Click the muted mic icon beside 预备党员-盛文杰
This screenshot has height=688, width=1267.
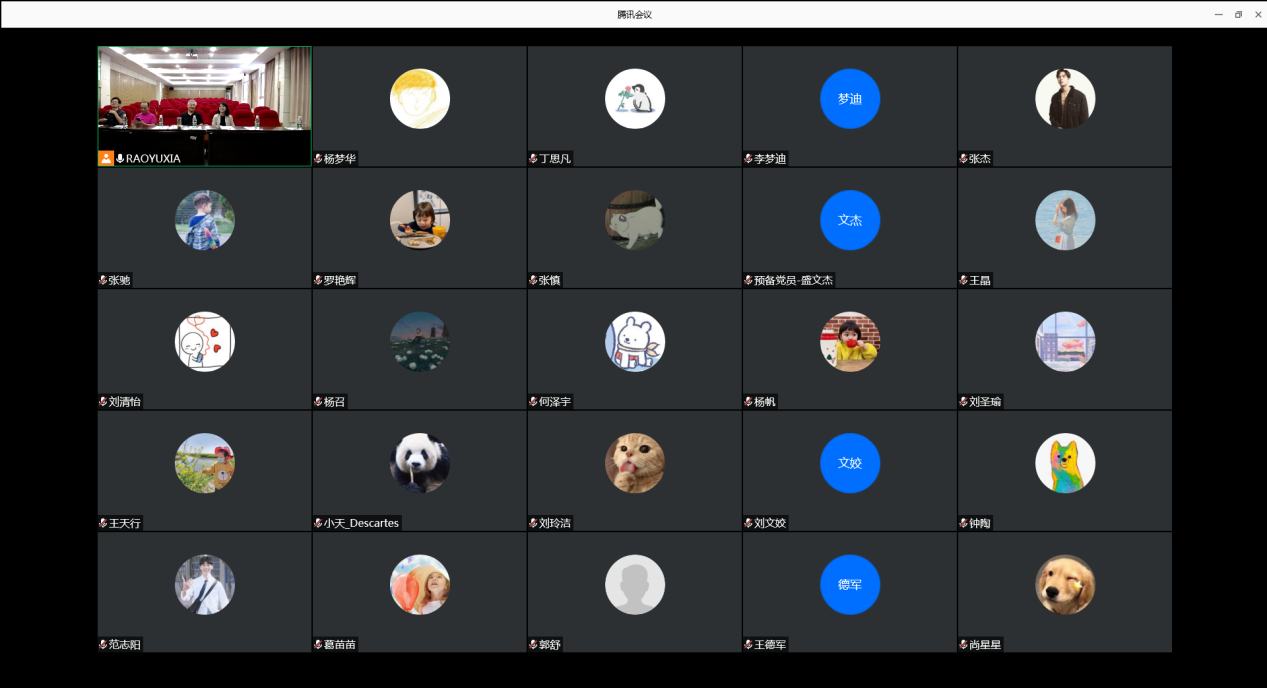click(x=748, y=280)
